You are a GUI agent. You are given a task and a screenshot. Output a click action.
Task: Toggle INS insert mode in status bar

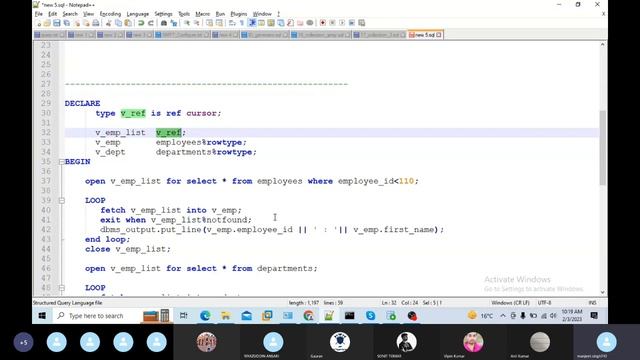(x=592, y=303)
